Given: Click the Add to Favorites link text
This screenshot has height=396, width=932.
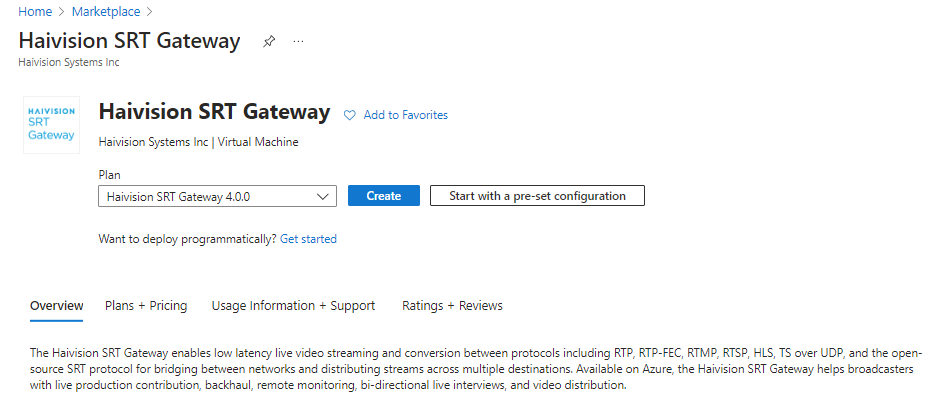Looking at the screenshot, I should click(405, 115).
